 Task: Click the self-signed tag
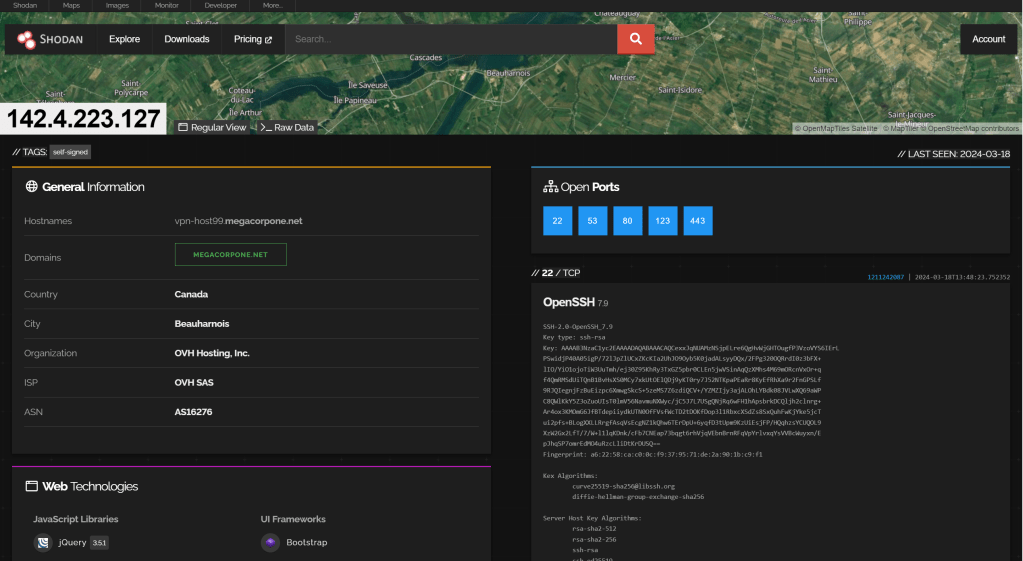pos(70,152)
